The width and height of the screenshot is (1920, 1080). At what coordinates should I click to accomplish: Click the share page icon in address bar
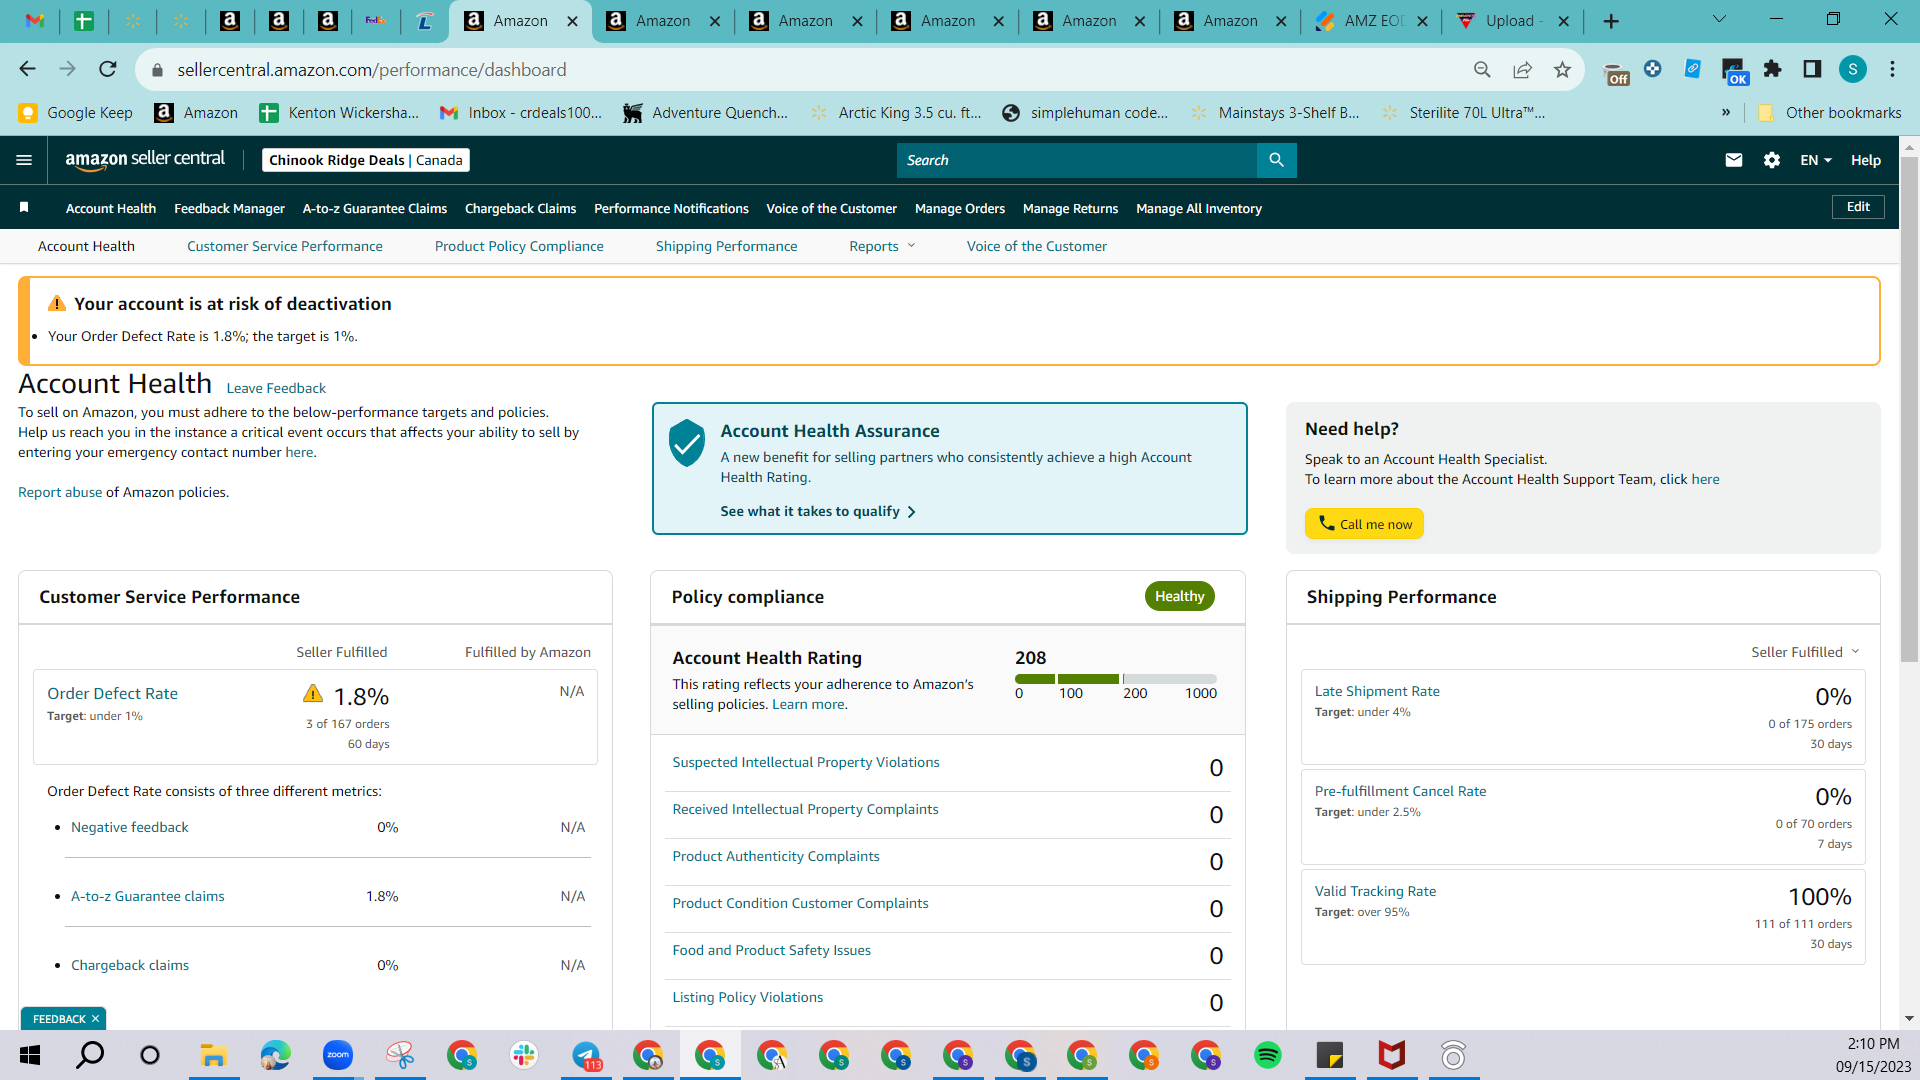[x=1522, y=69]
